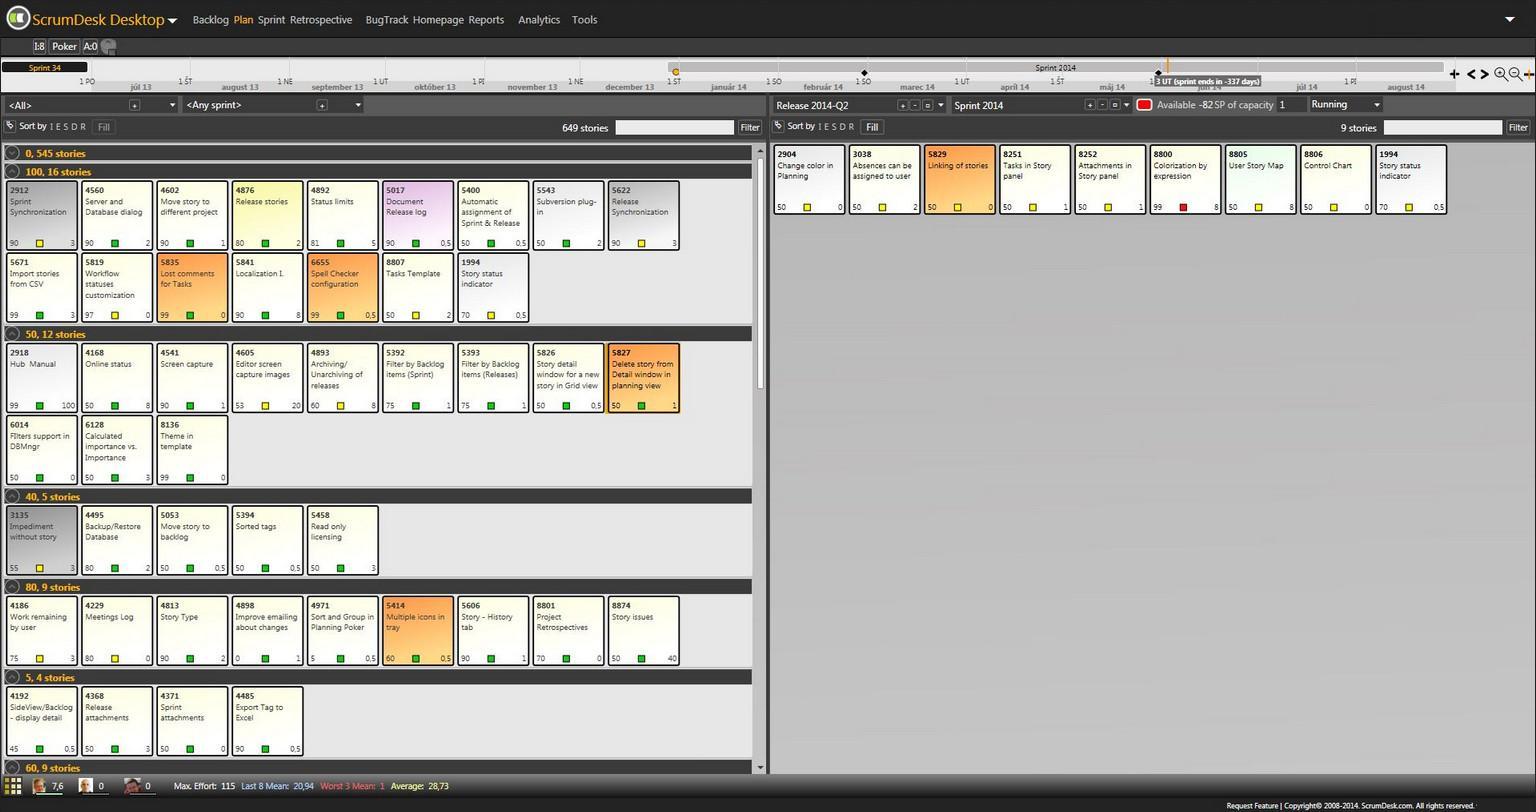Select story card 5835 Lost comments for Tasks

click(x=192, y=287)
